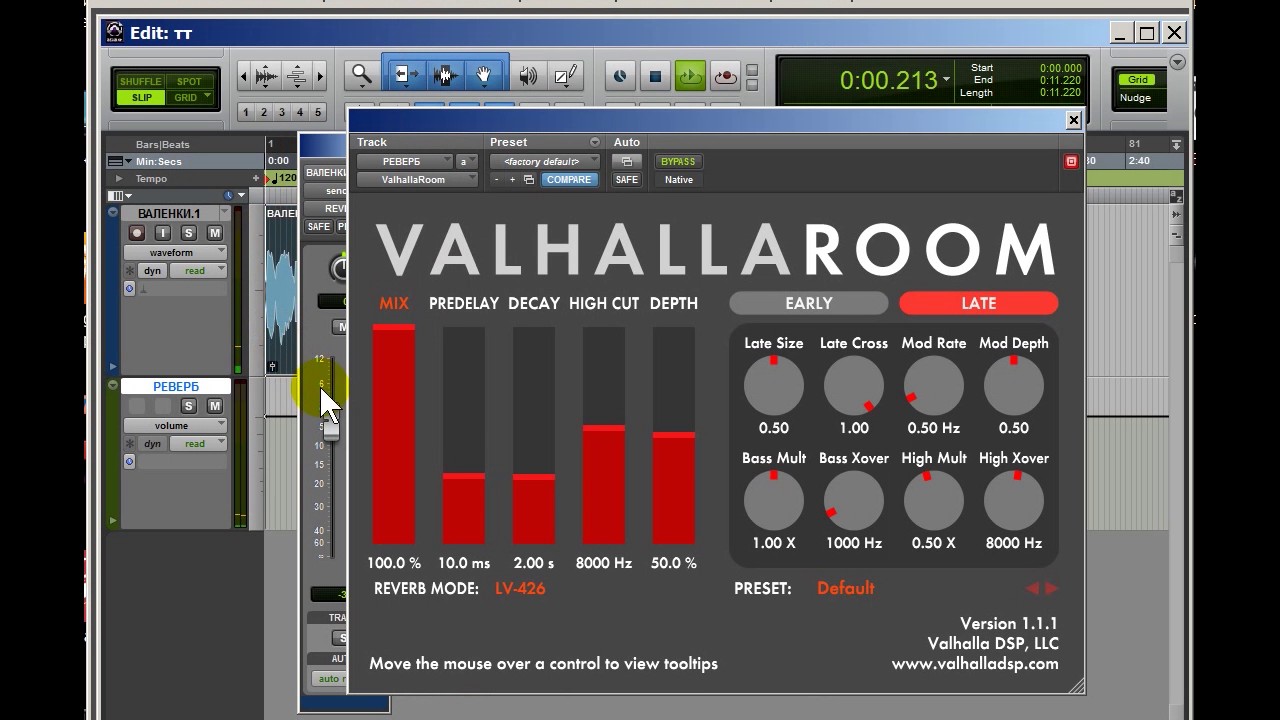This screenshot has height=720, width=1280.
Task: Open the ValhallaRoom plug-in selector
Action: (x=416, y=180)
